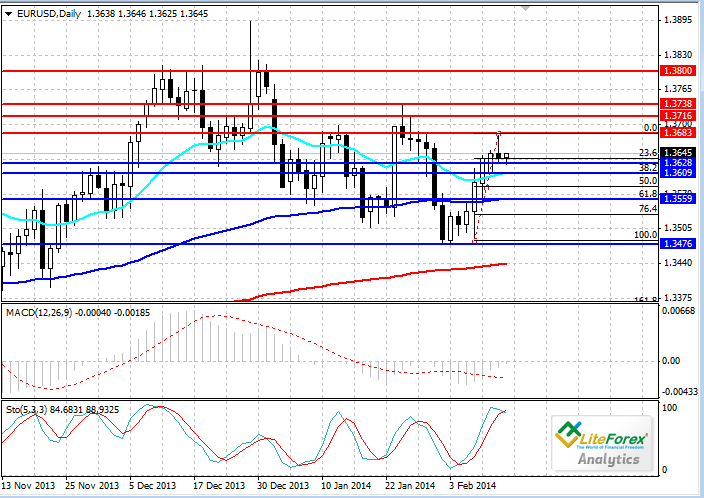Select the blue 1.3559 price label
Screen dimensions: 704x498
(678, 198)
